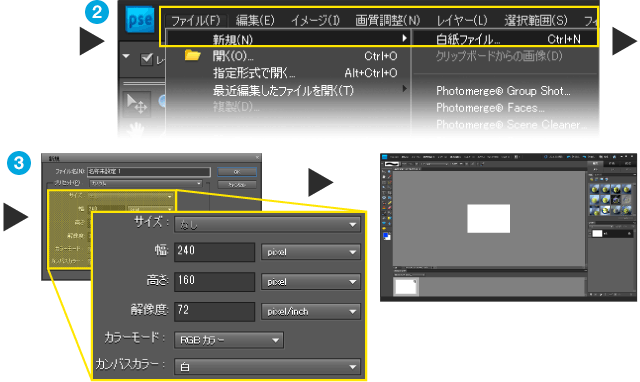Select the Move tool icon

tap(137, 104)
